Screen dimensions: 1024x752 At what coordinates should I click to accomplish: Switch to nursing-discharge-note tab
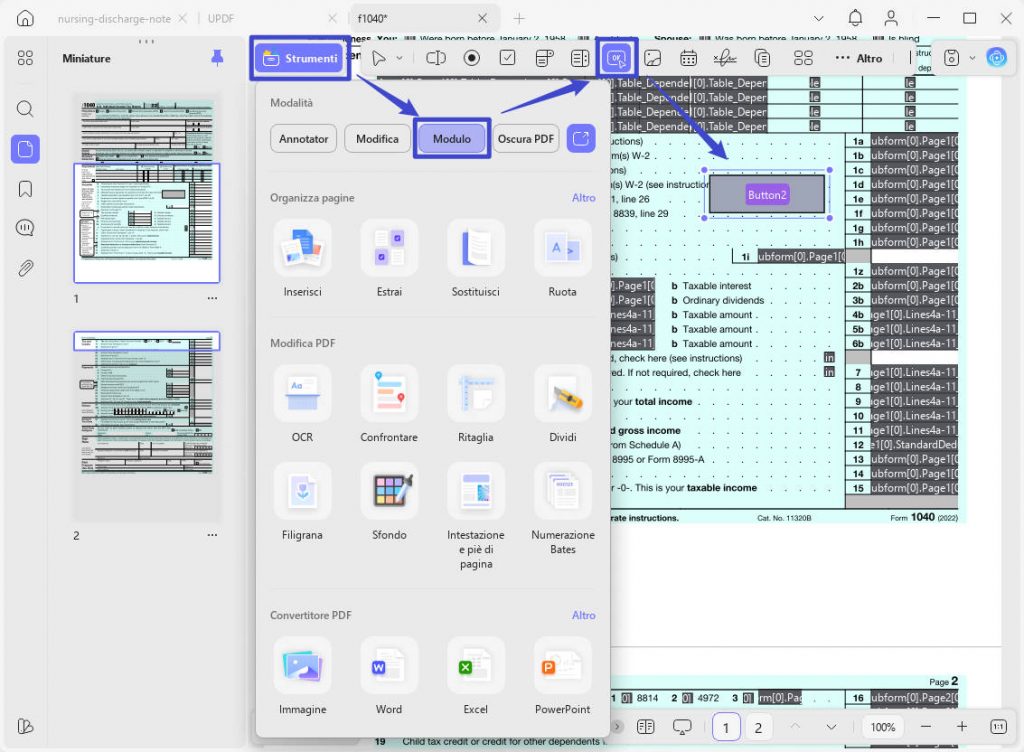coord(114,19)
